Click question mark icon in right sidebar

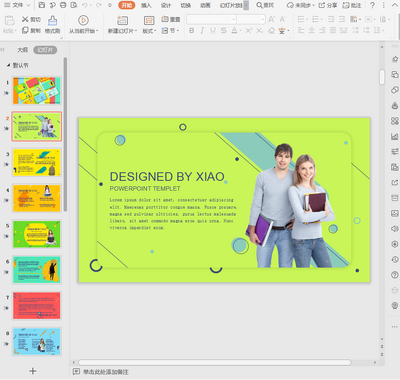pyautogui.click(x=395, y=275)
